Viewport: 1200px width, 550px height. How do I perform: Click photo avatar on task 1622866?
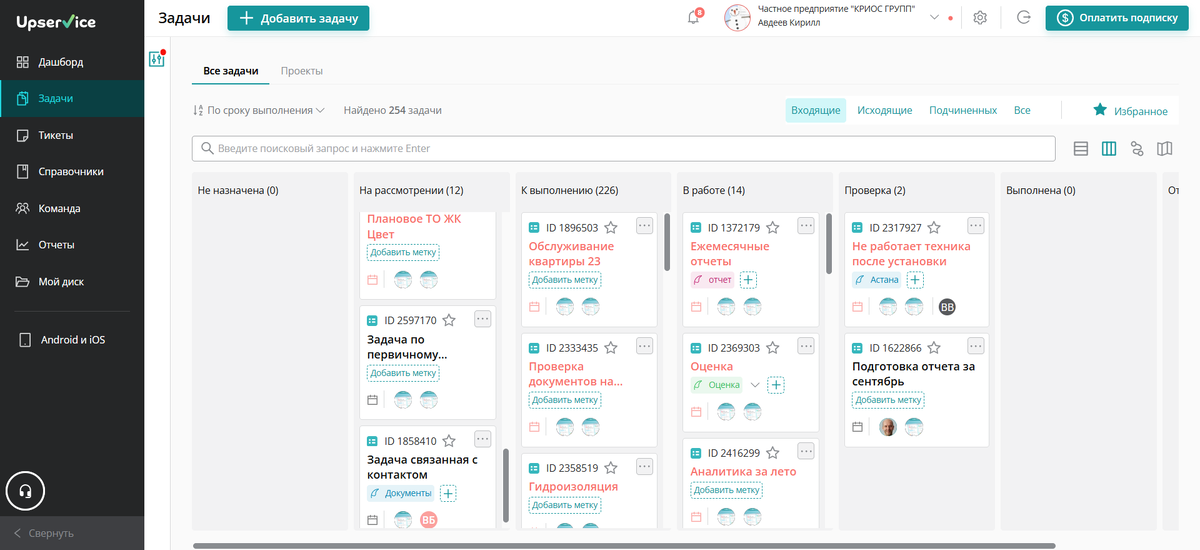(x=888, y=427)
